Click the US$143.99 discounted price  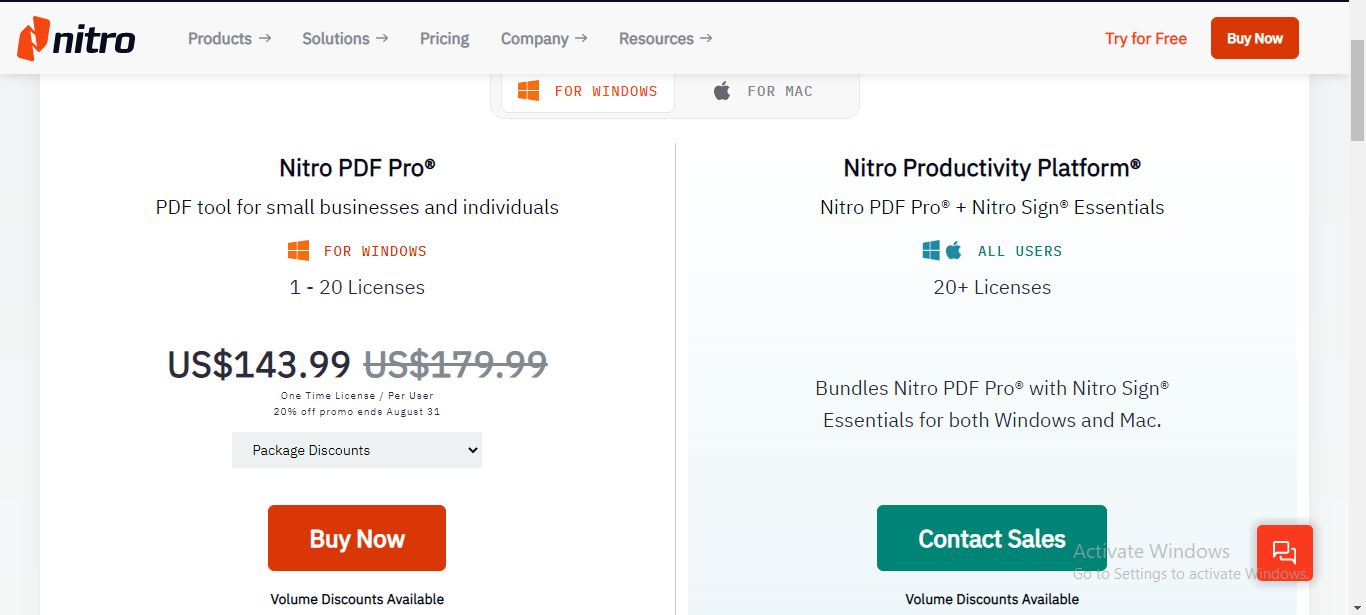tap(259, 364)
